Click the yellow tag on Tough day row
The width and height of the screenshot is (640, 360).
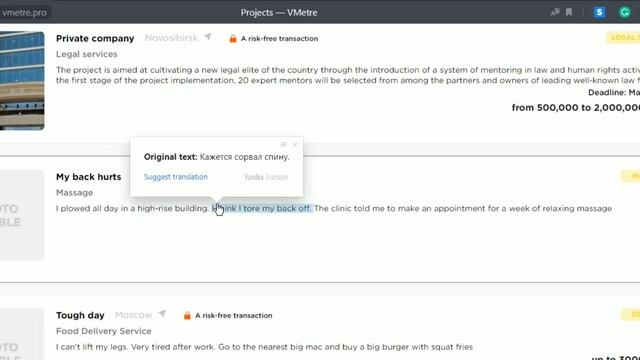coord(630,314)
